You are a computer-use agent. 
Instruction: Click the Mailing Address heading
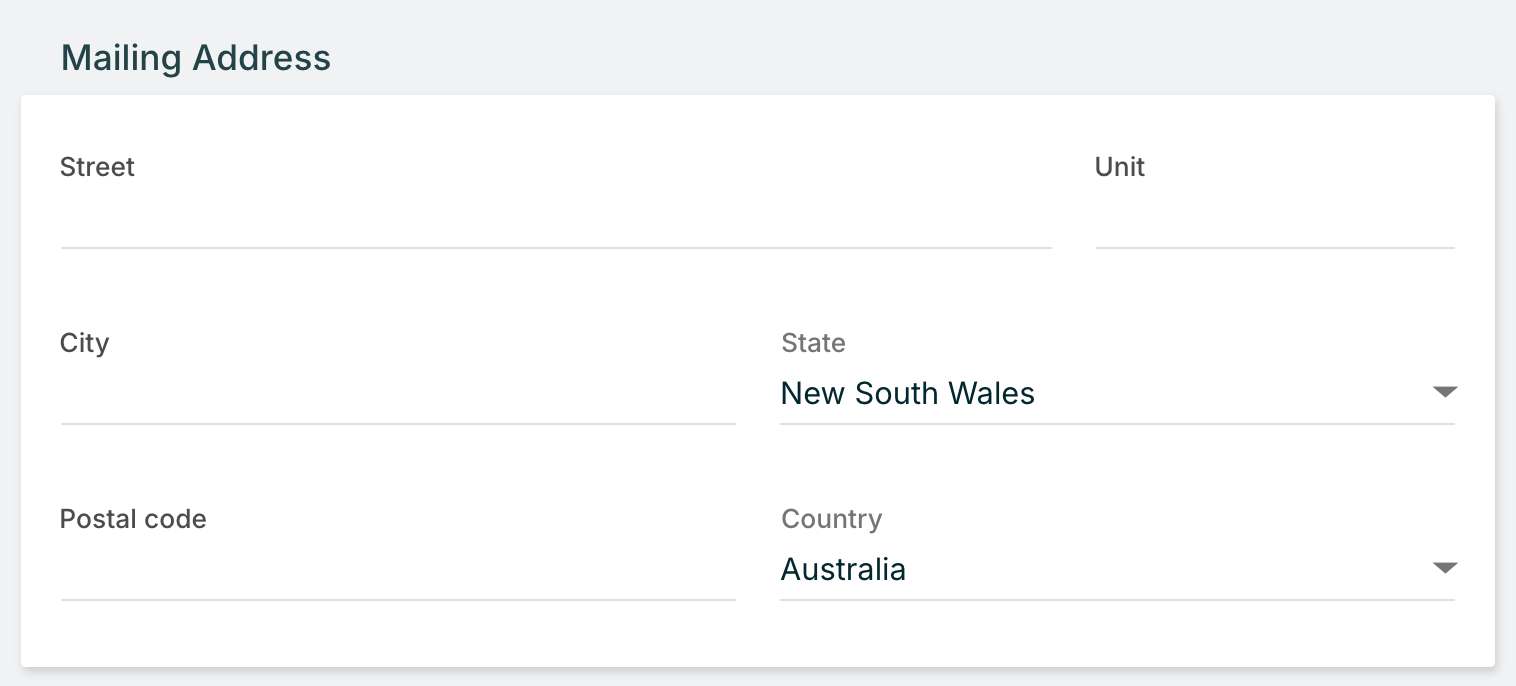click(x=196, y=58)
